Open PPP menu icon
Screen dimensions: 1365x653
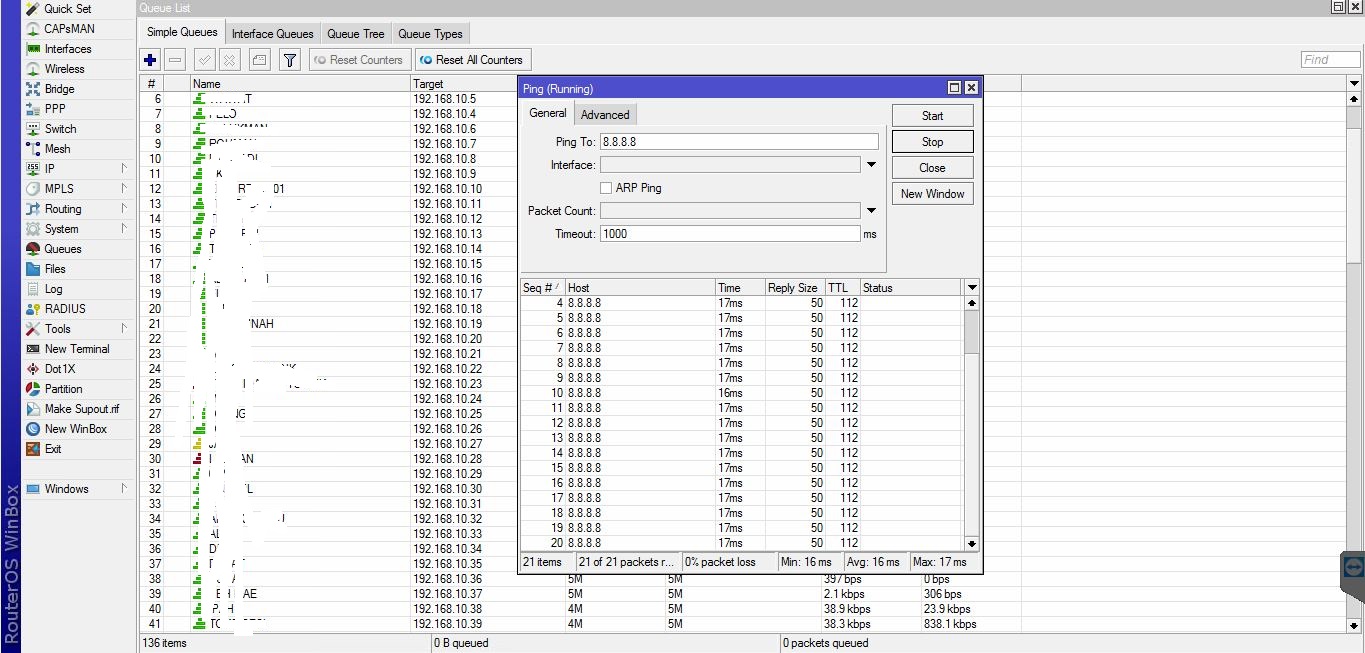(33, 109)
